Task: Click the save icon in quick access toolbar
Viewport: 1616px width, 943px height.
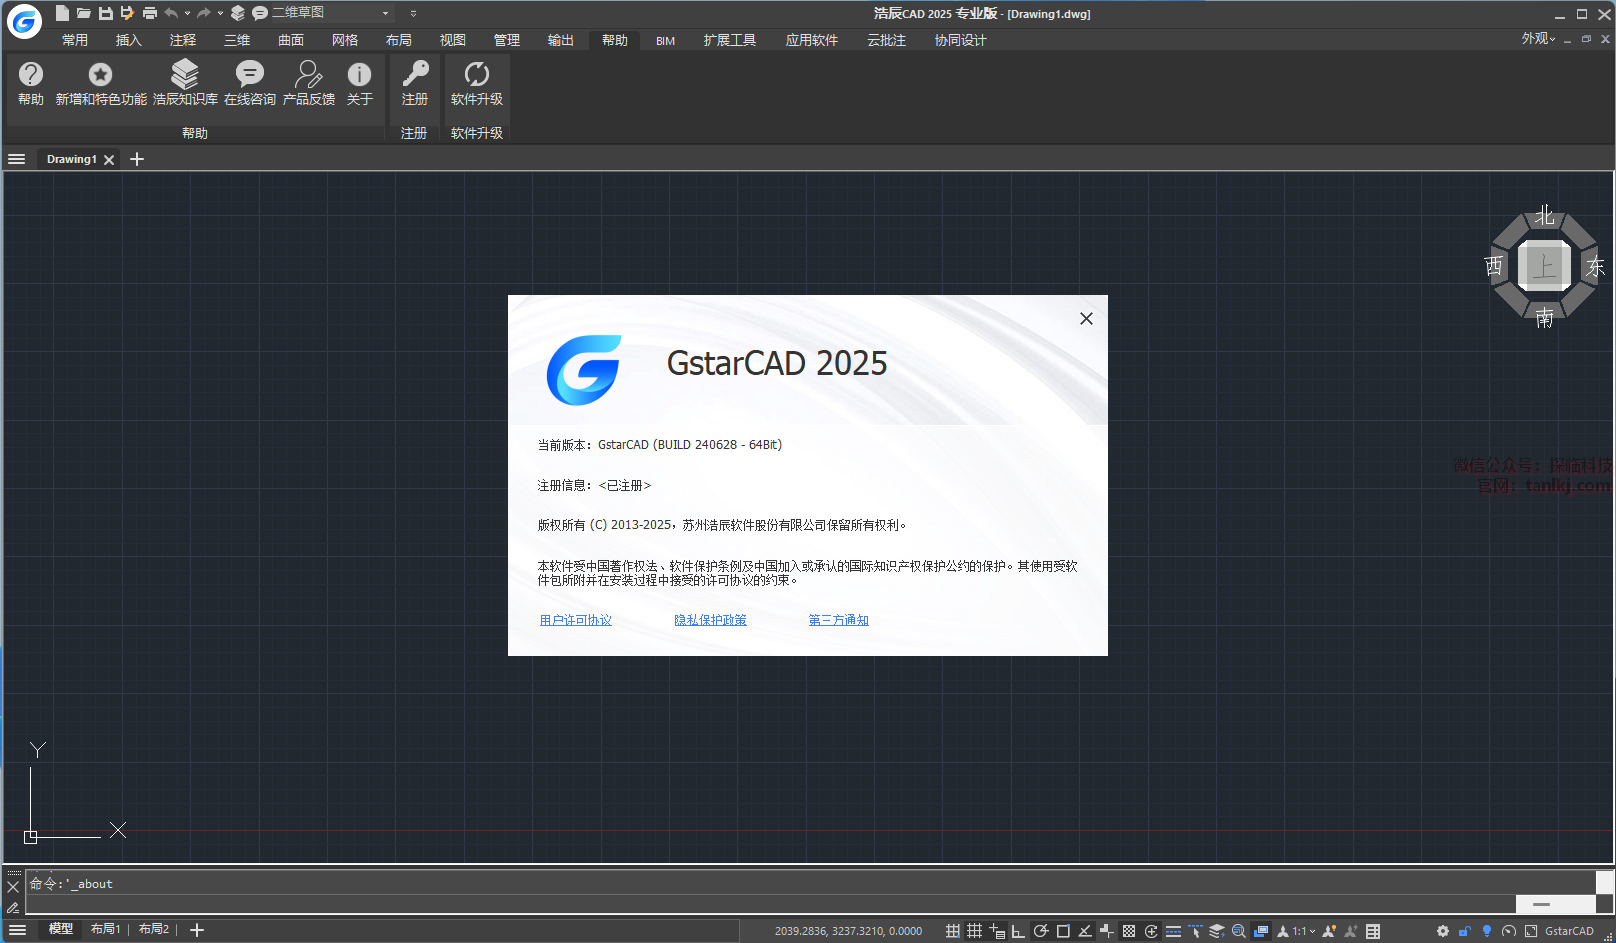Action: (x=105, y=13)
